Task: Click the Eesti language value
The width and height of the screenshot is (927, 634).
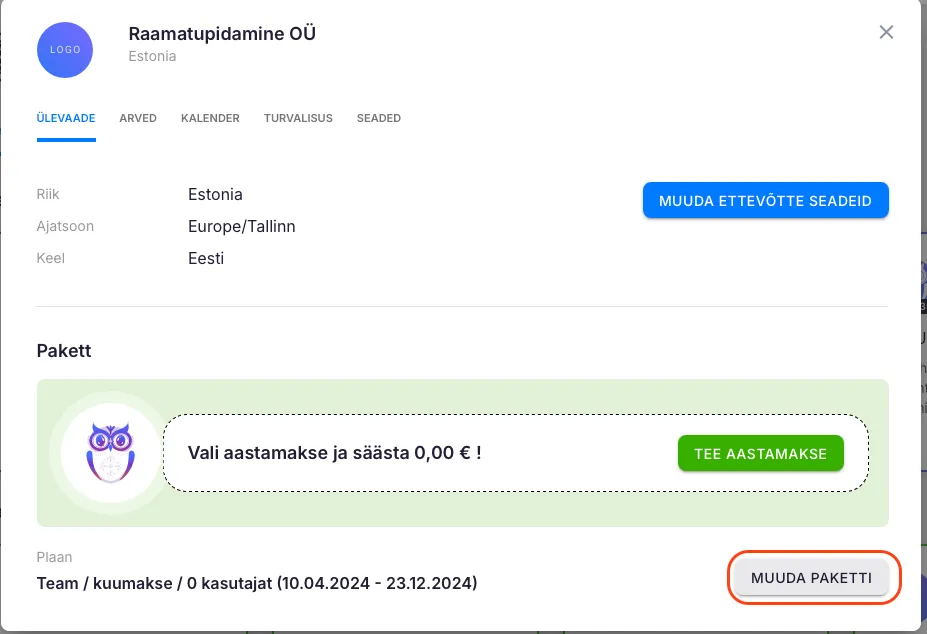Action: coord(206,258)
